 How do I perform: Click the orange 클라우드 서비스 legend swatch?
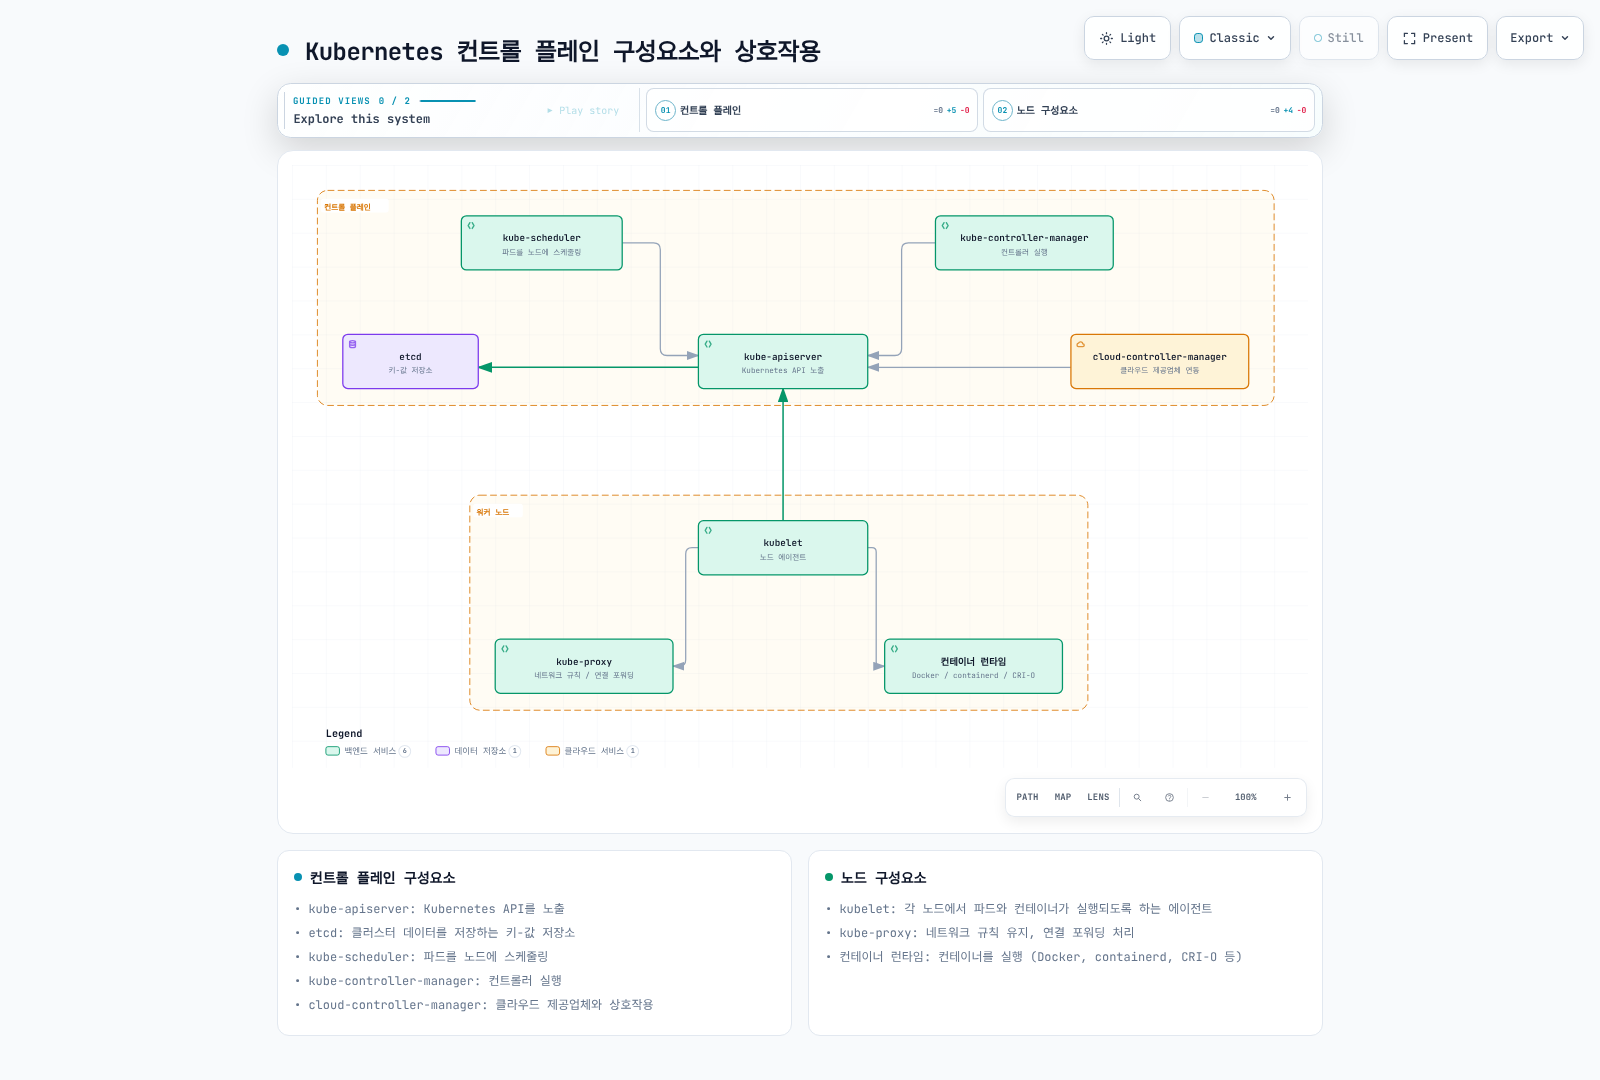pyautogui.click(x=552, y=751)
